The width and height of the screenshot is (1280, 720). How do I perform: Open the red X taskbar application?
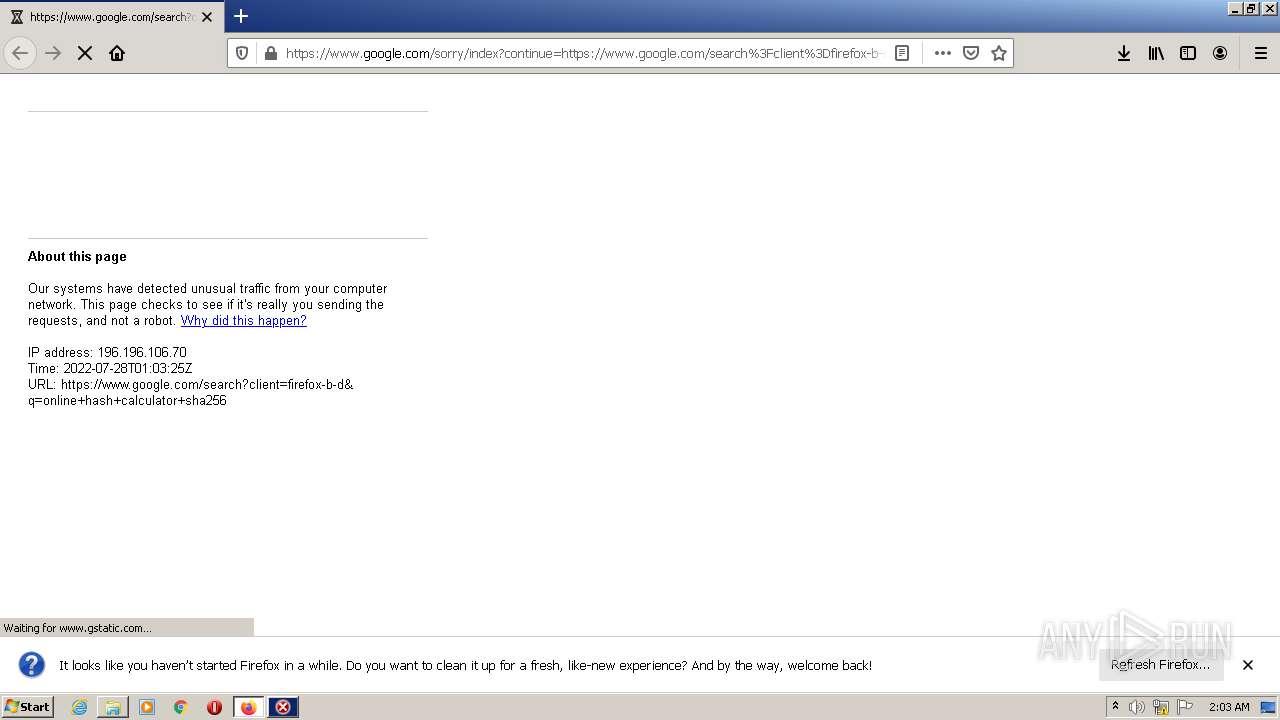pyautogui.click(x=283, y=707)
